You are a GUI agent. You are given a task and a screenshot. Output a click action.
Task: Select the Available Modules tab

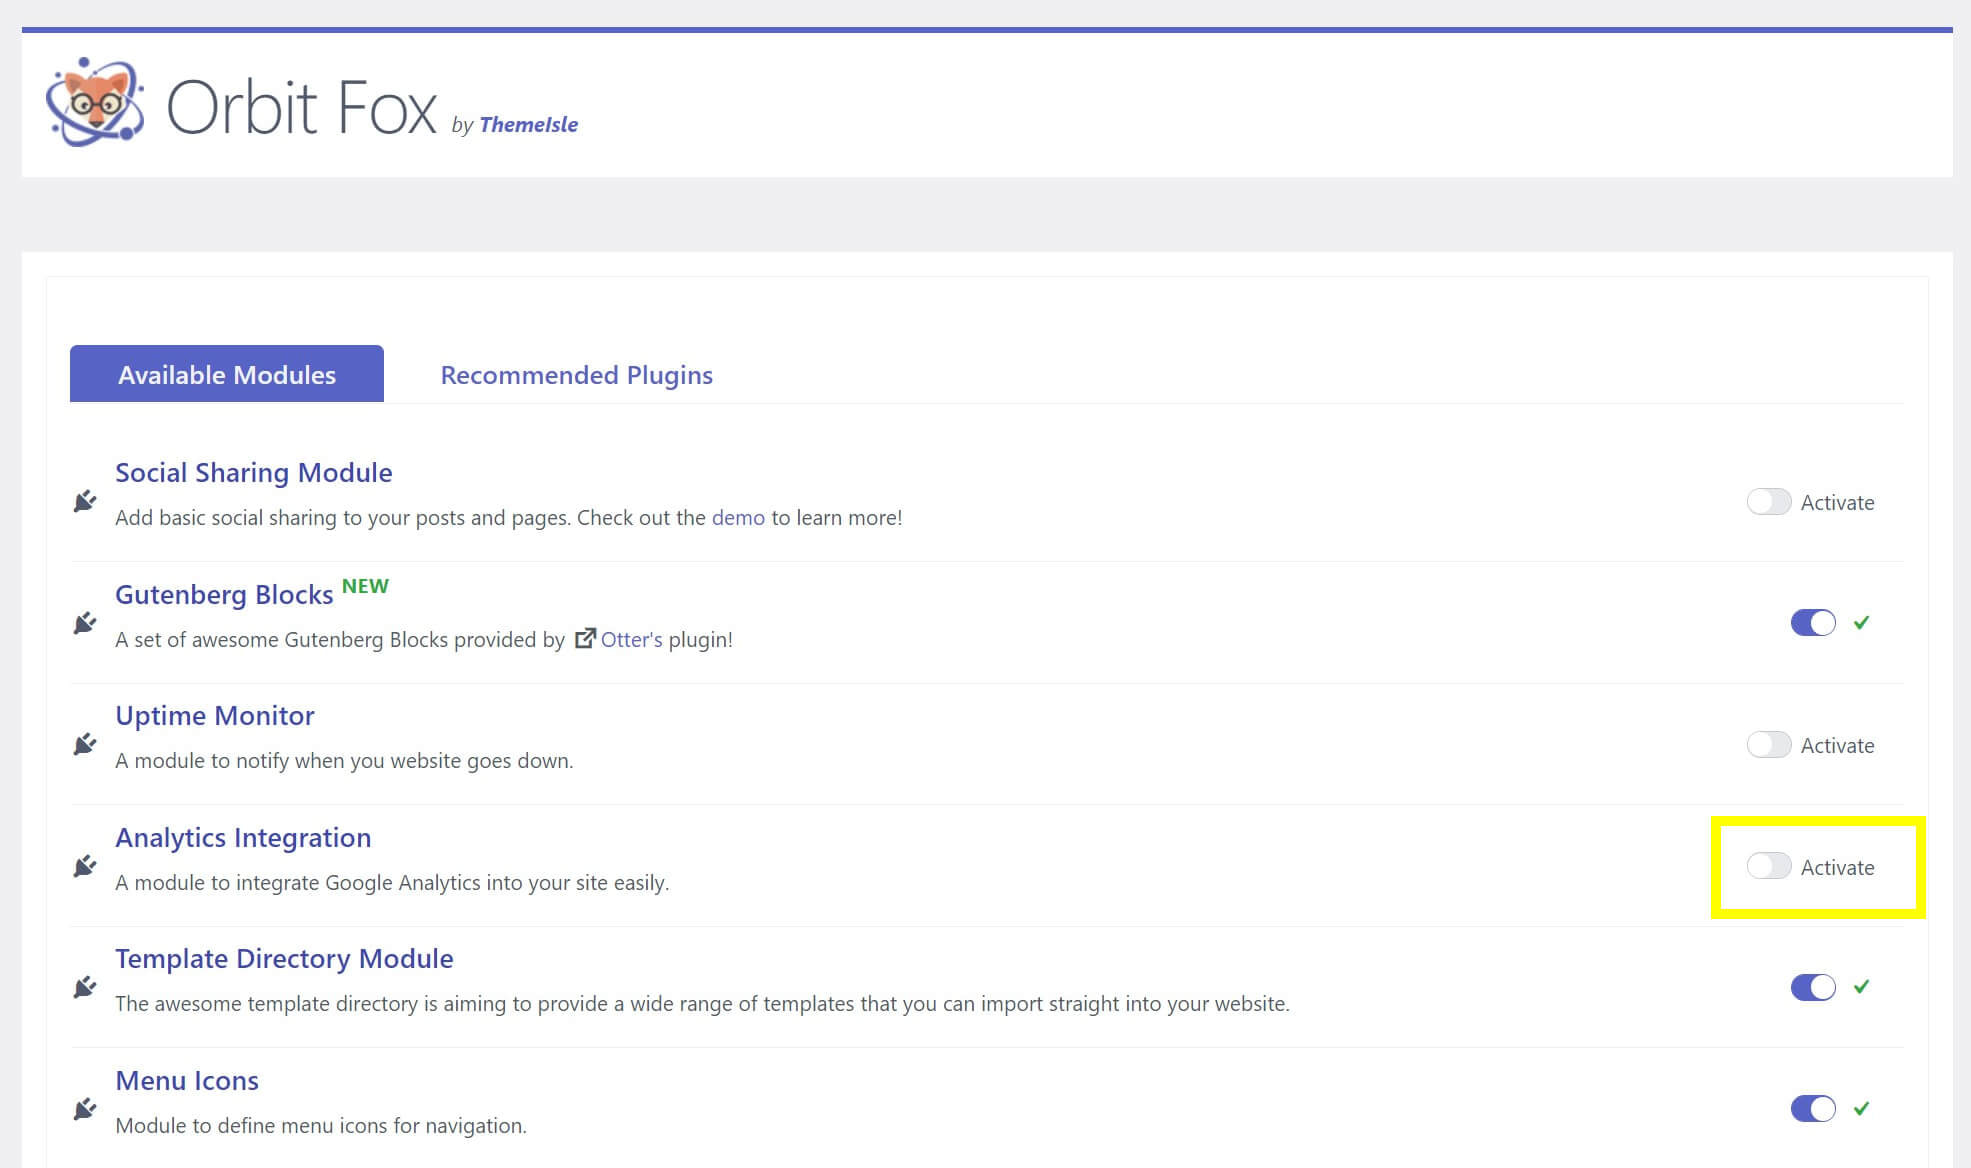pyautogui.click(x=227, y=374)
